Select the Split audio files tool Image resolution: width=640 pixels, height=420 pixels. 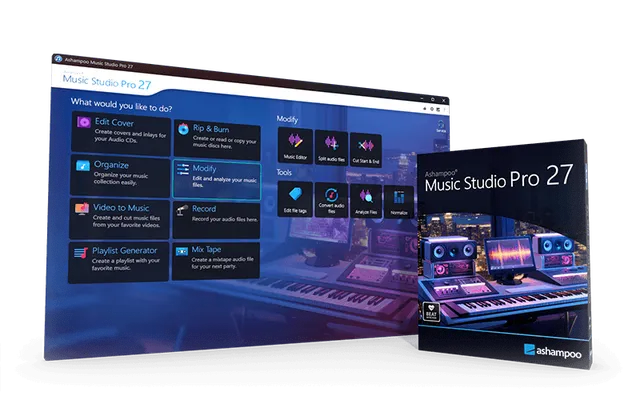click(331, 148)
